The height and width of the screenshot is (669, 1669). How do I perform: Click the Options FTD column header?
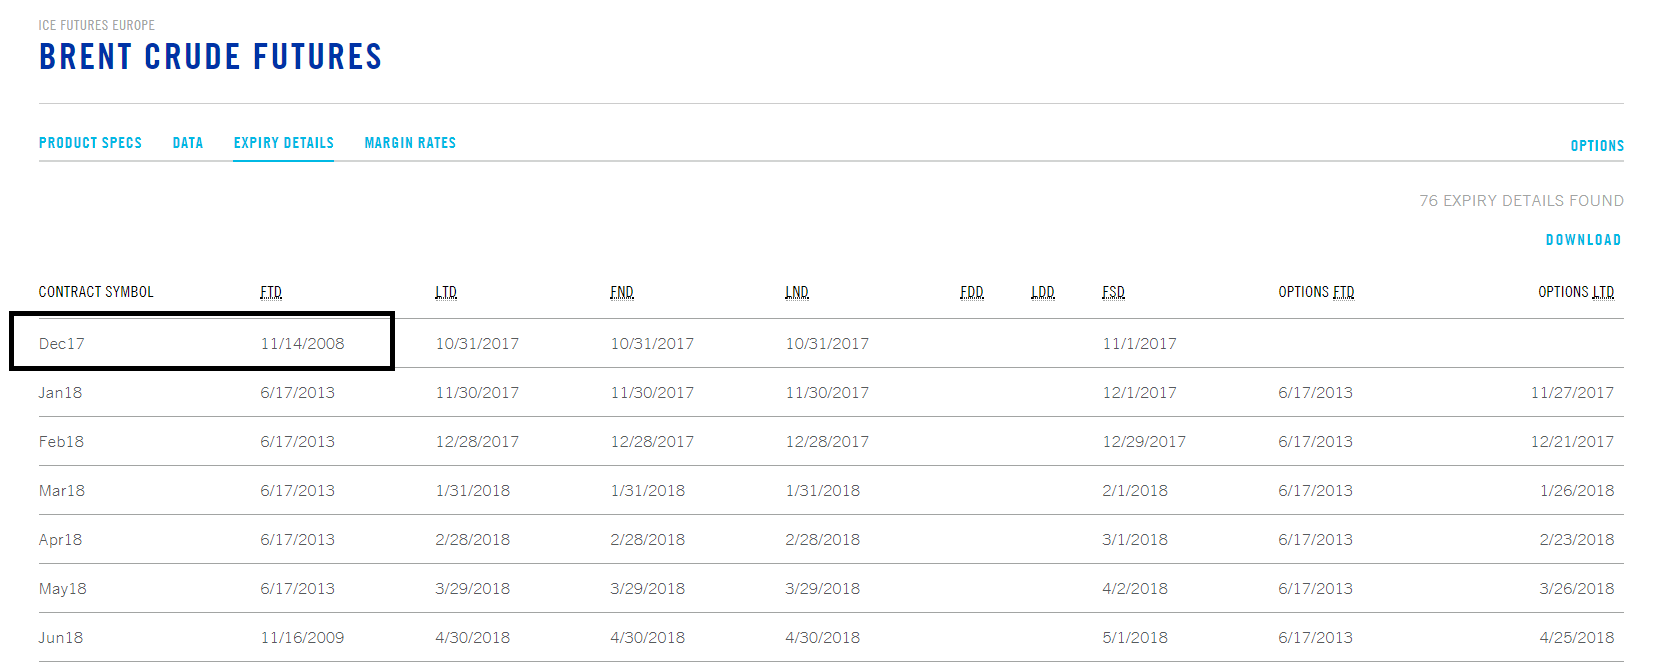[x=1316, y=292]
